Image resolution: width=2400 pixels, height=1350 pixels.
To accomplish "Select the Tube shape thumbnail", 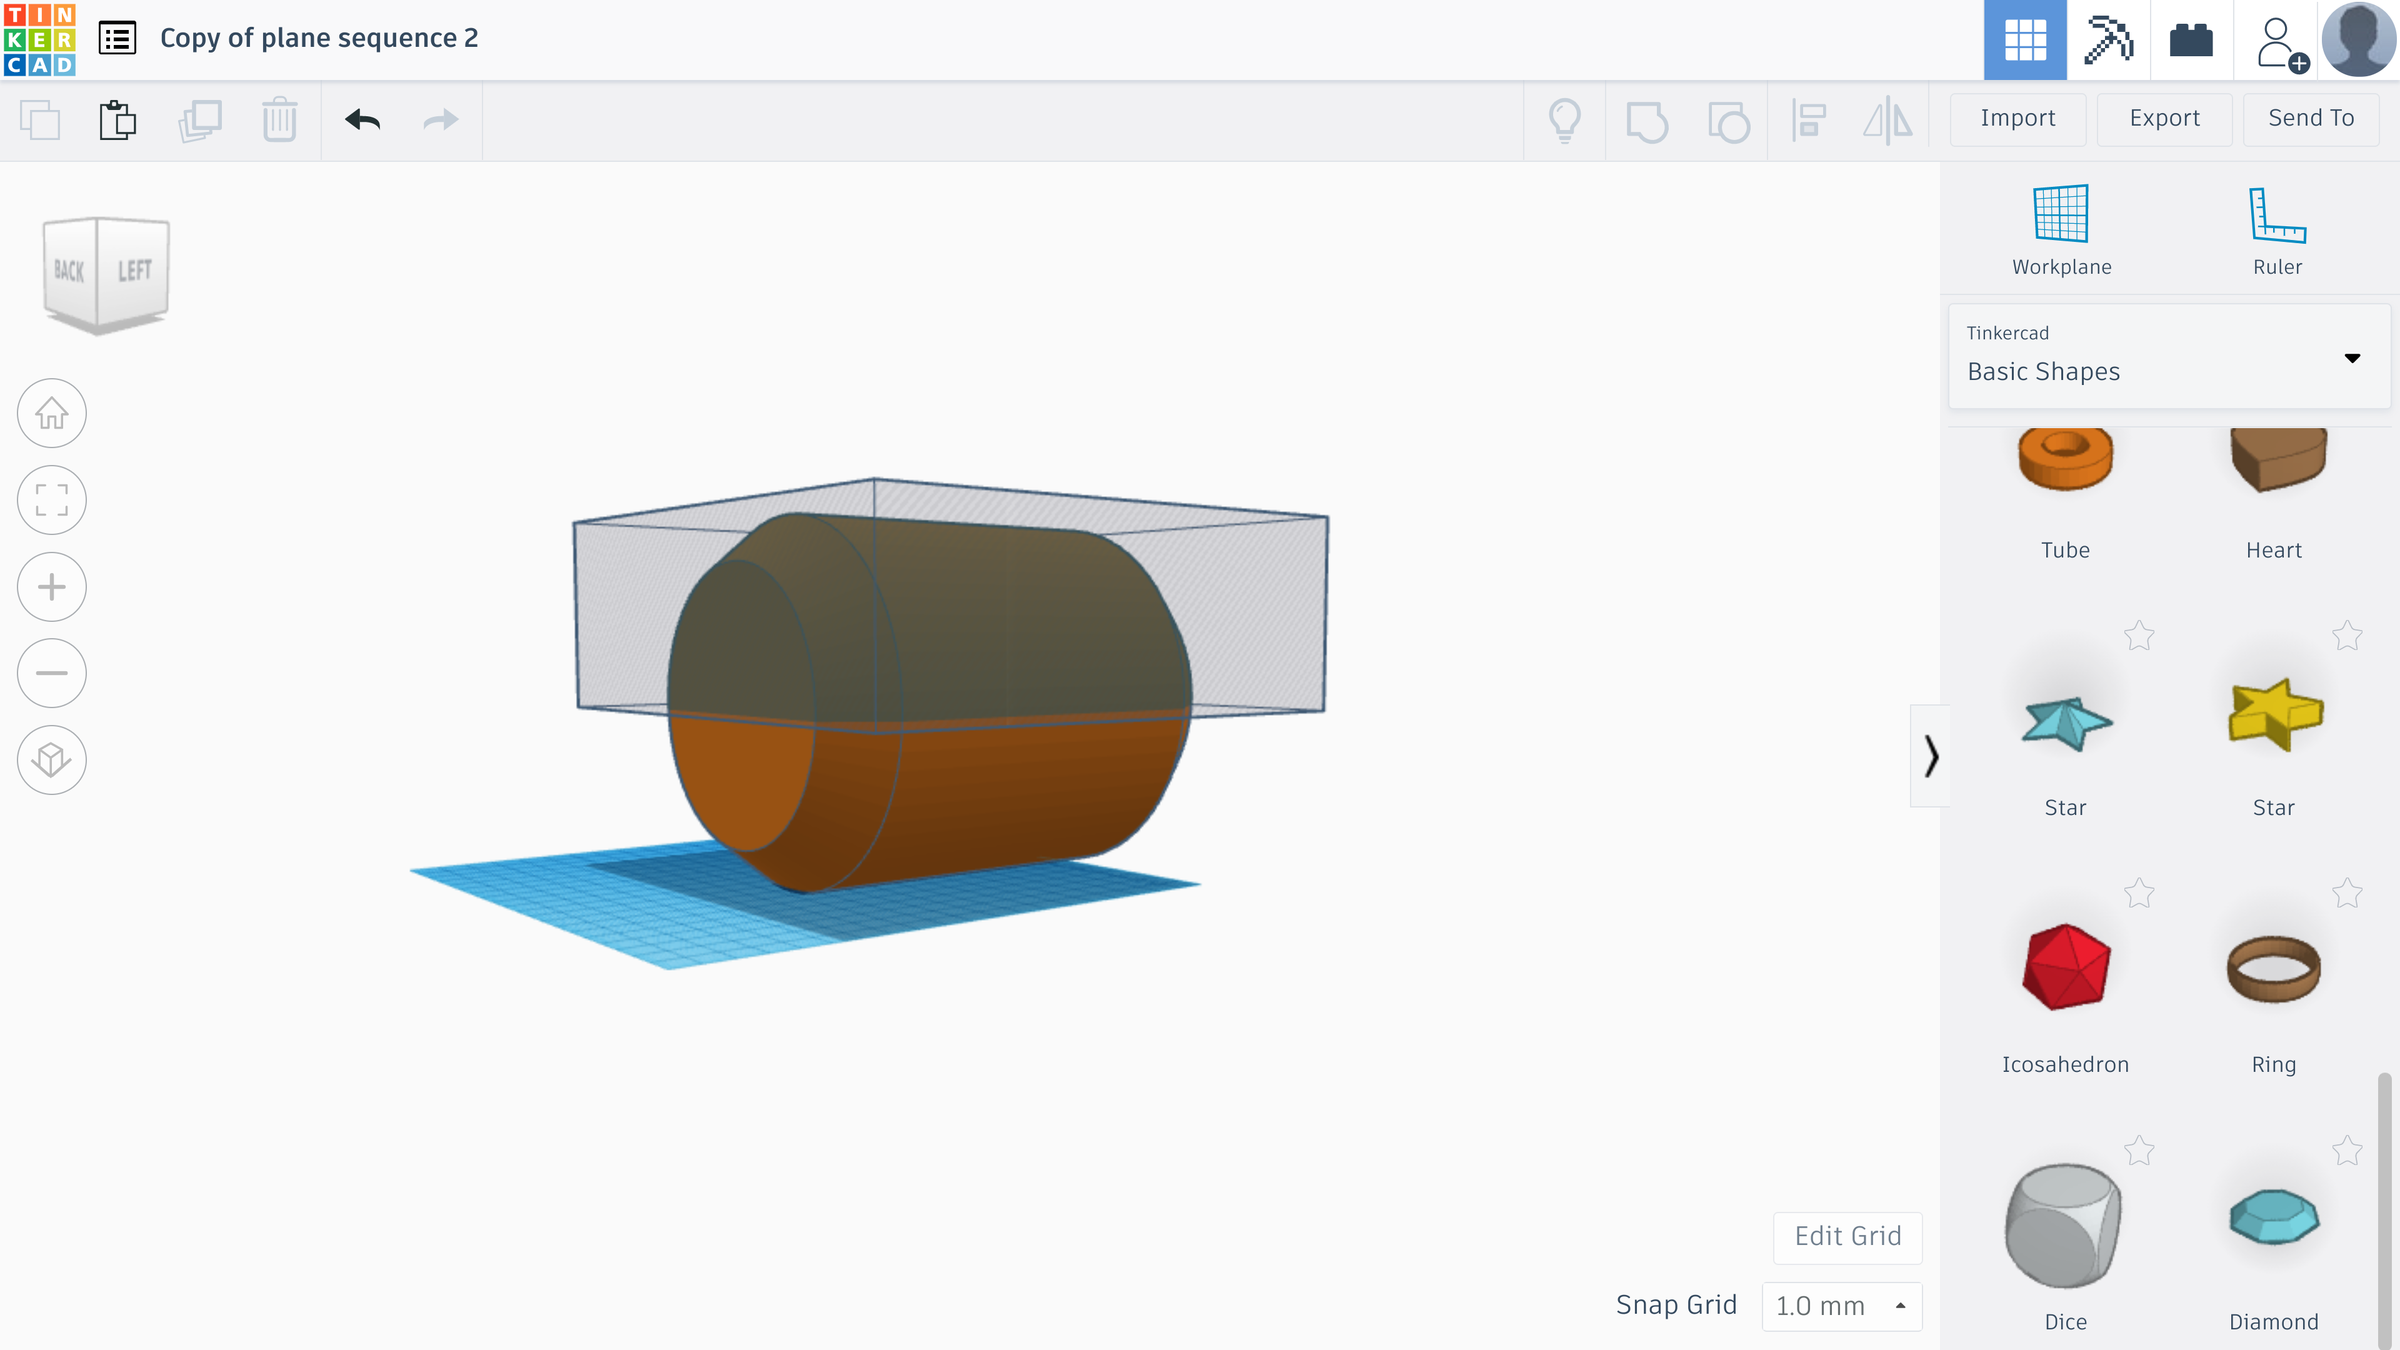I will coord(2065,460).
